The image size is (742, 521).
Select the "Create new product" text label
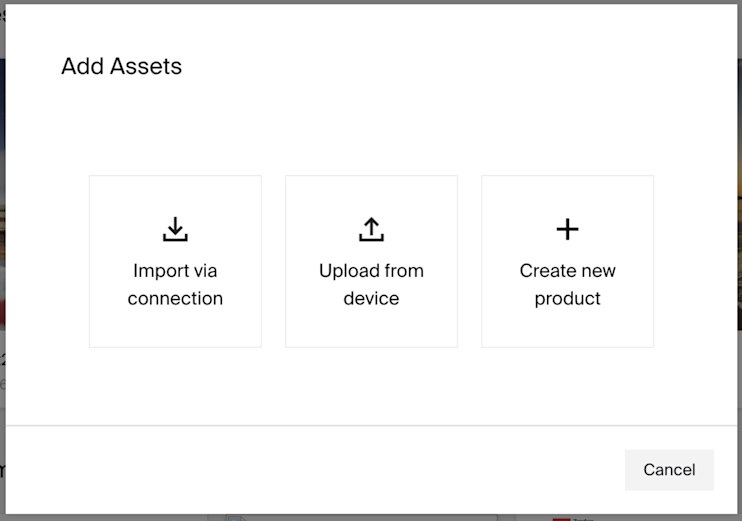tap(567, 284)
